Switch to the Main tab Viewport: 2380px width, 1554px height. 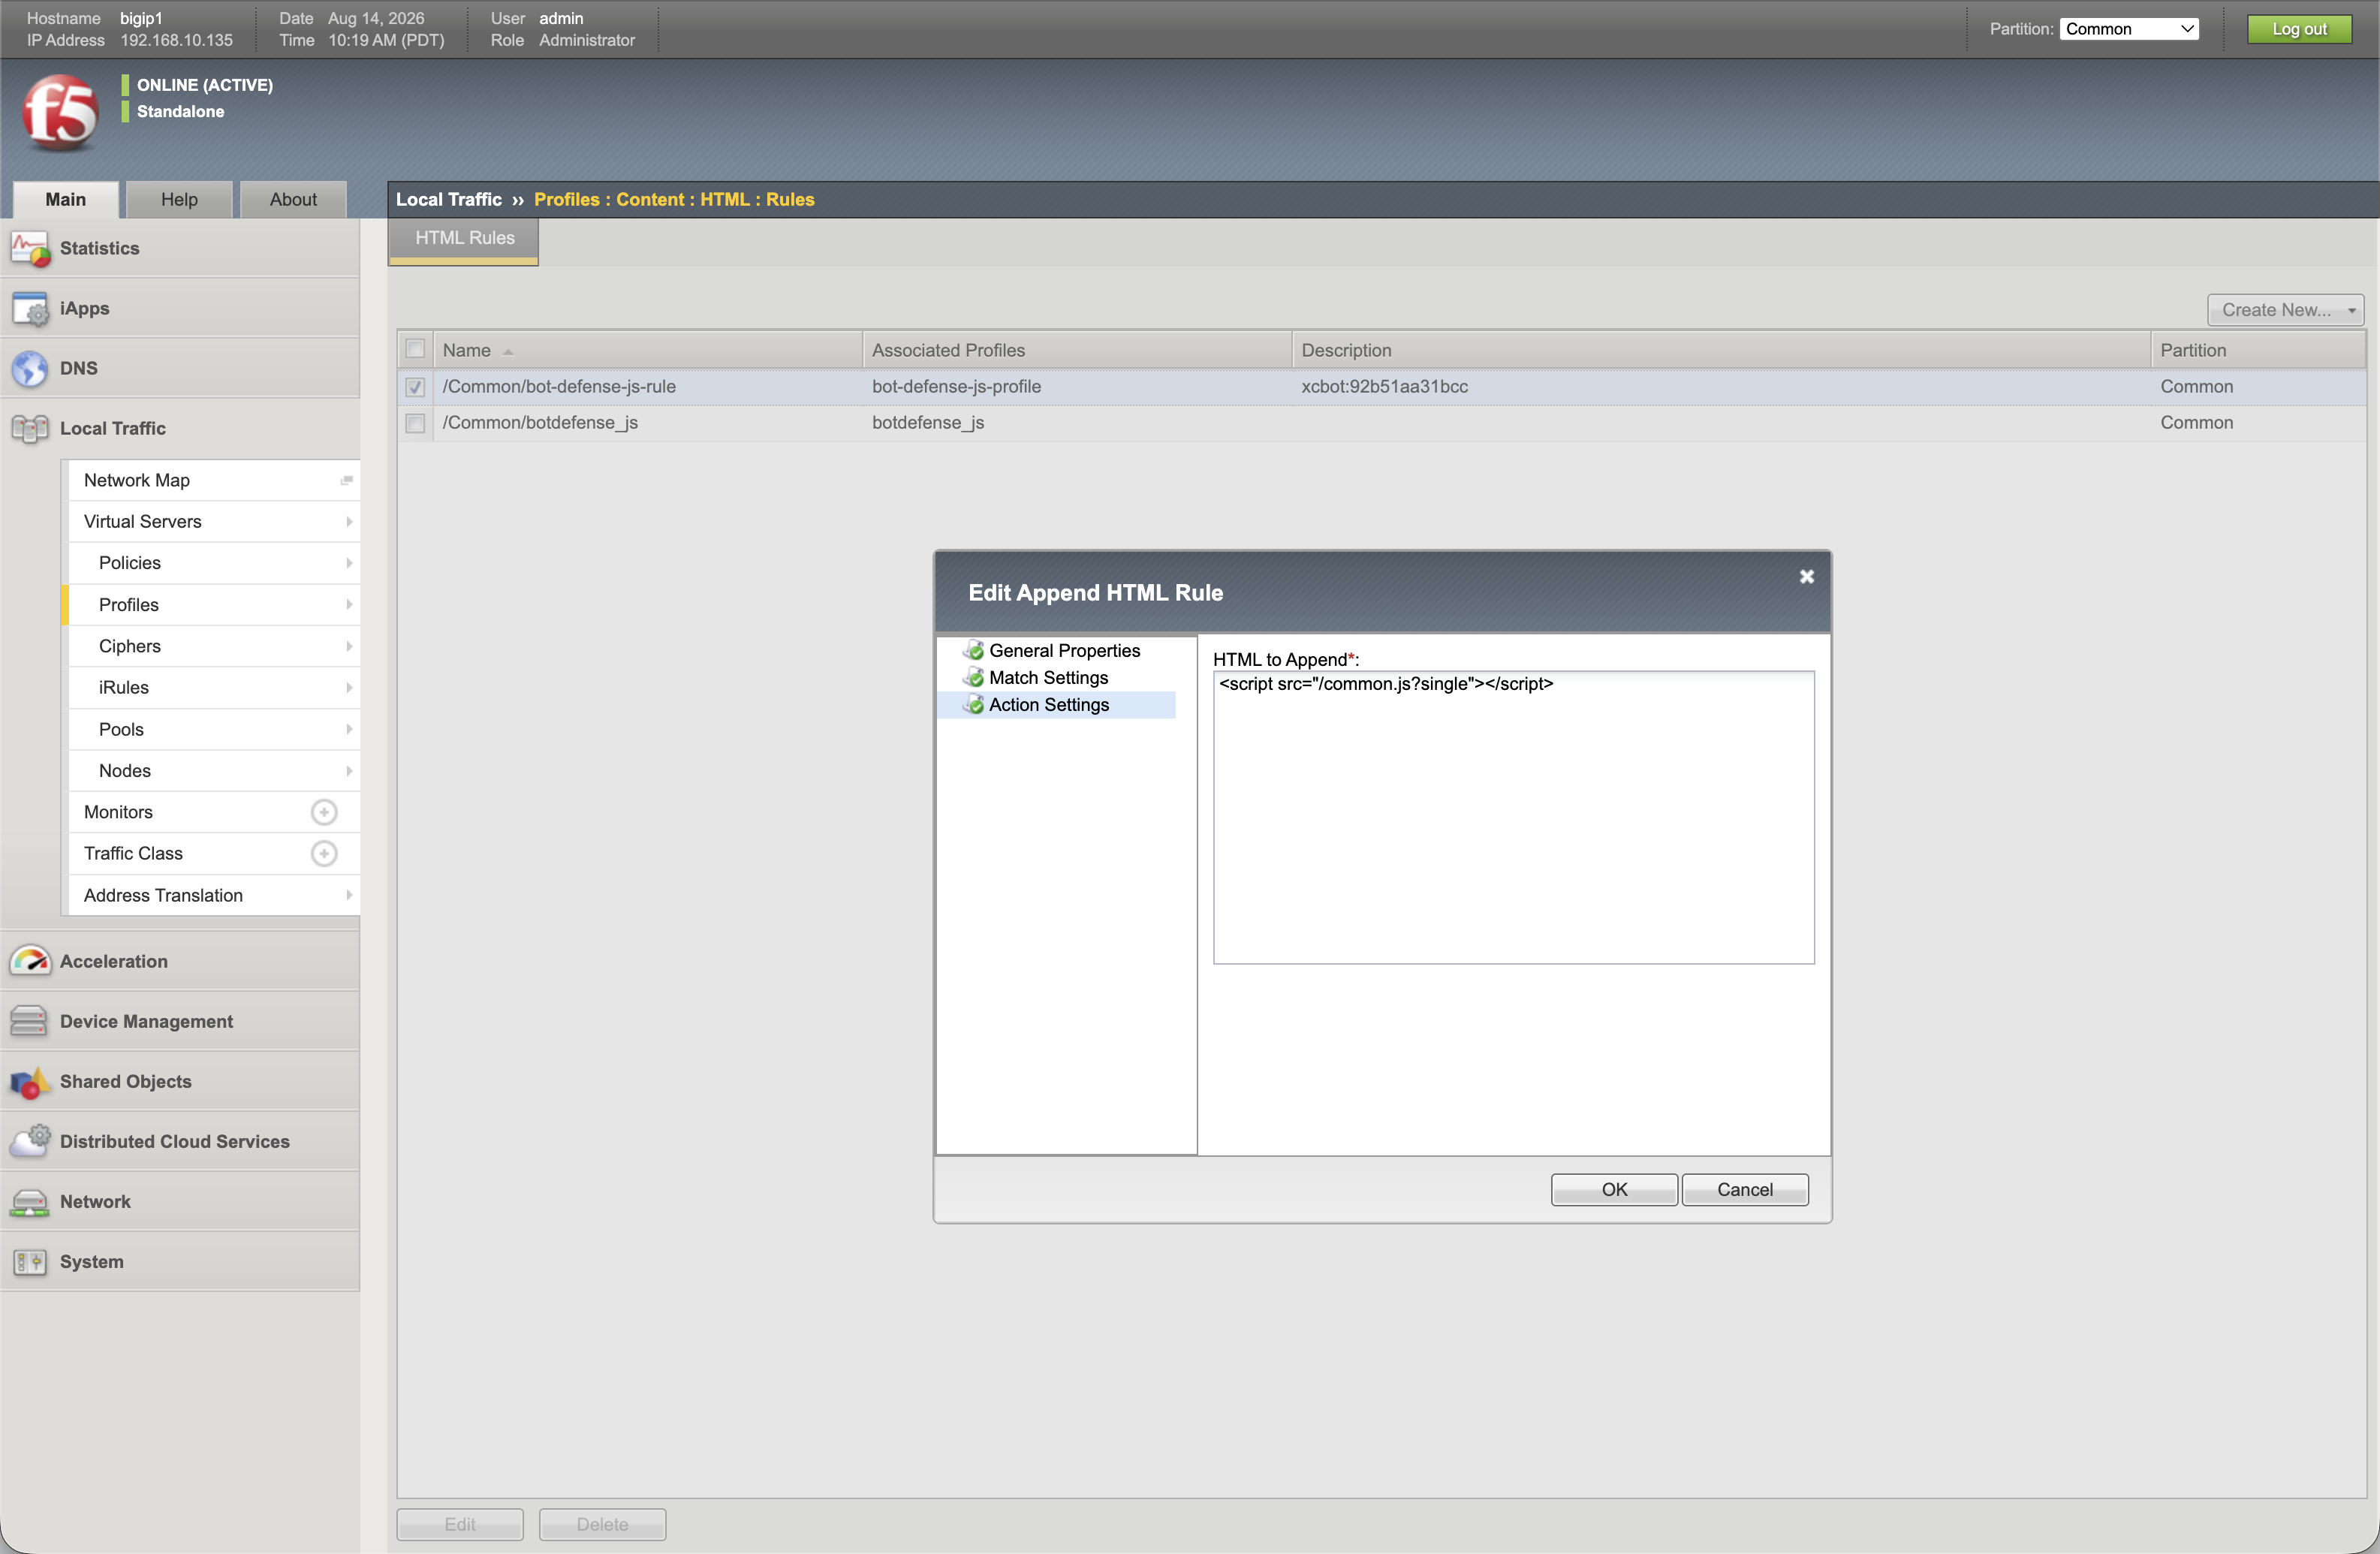(x=66, y=200)
